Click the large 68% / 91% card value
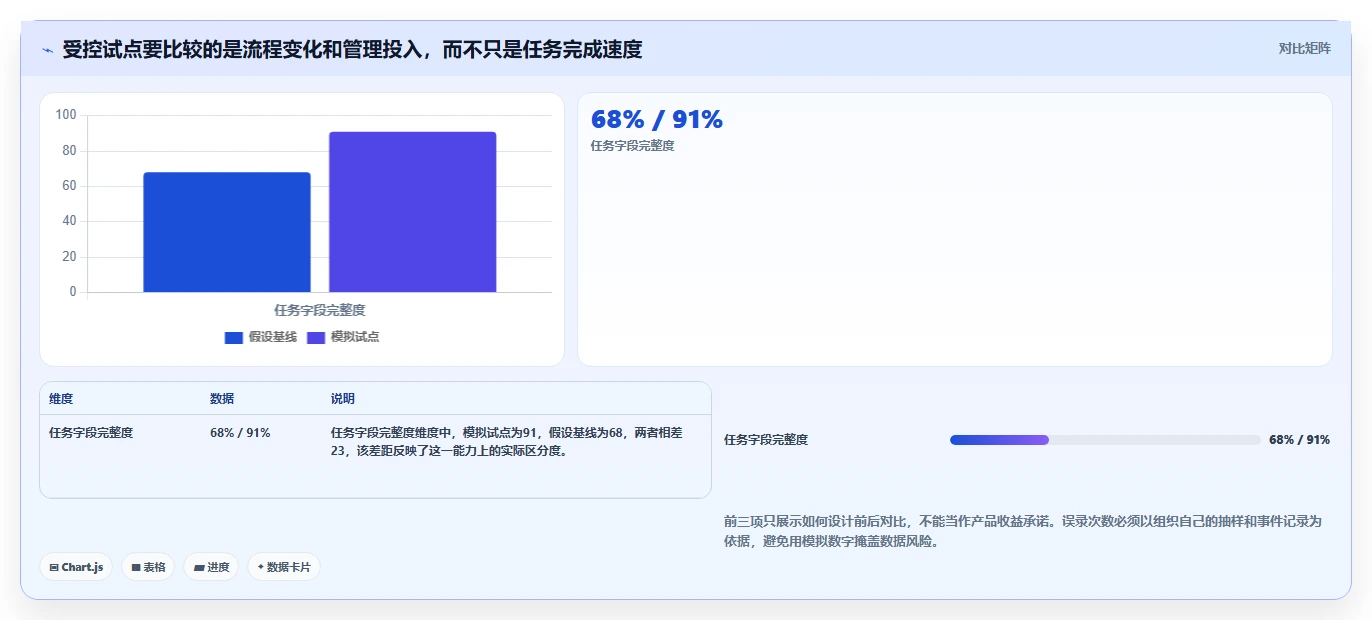The height and width of the screenshot is (620, 1372). (x=657, y=119)
